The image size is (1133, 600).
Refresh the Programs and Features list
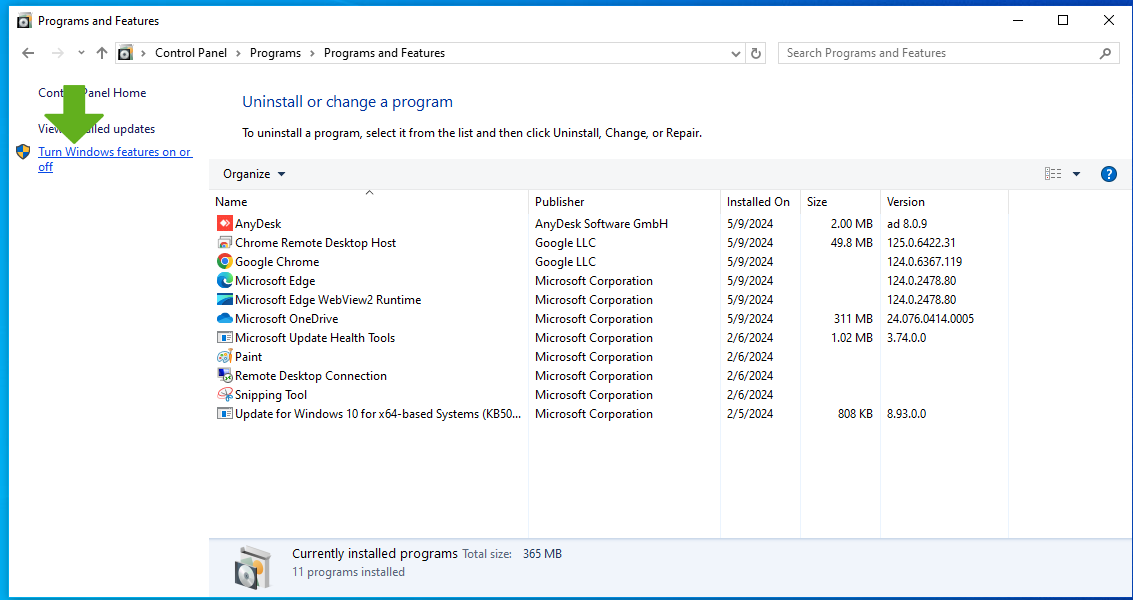[756, 53]
